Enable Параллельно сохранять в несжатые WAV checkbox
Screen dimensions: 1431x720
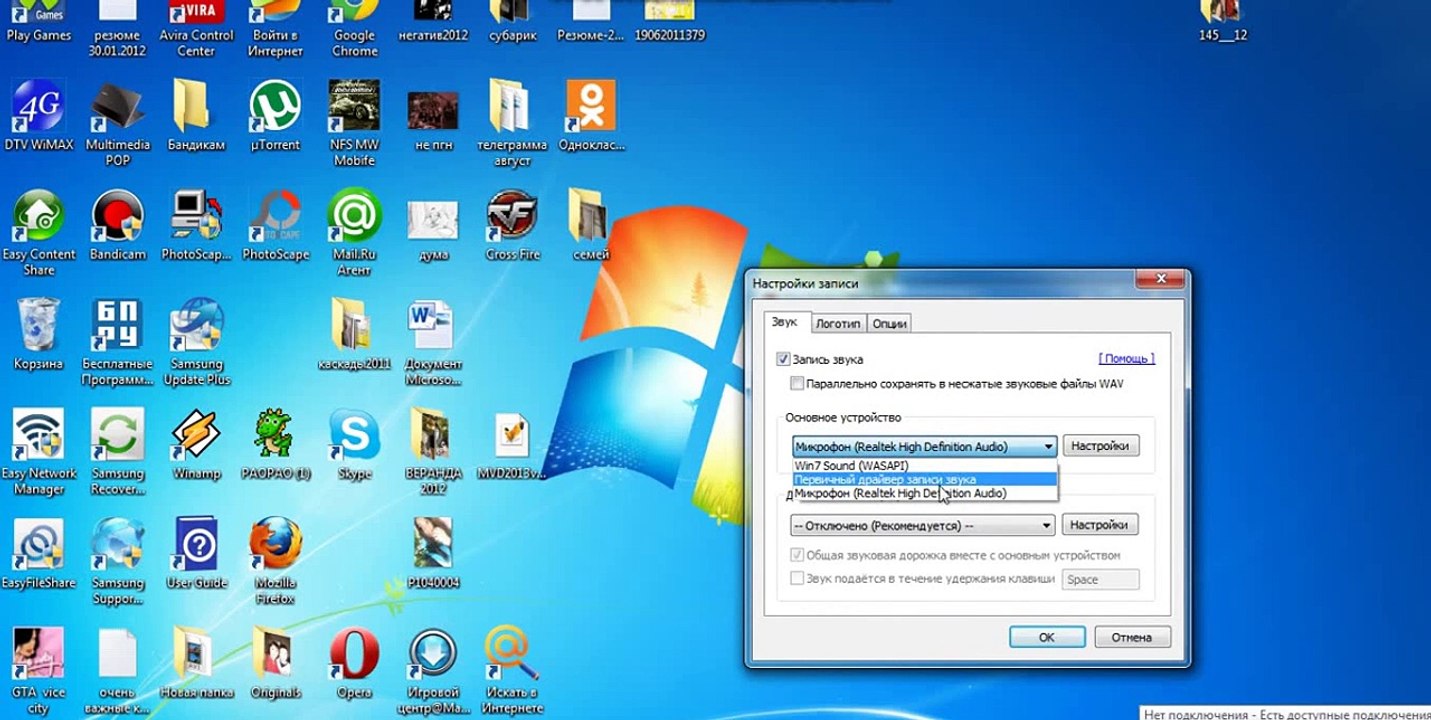click(796, 383)
